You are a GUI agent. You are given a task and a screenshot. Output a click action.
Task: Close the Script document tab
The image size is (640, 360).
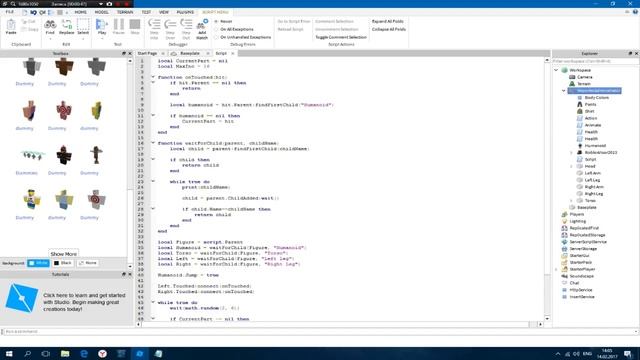[x=233, y=53]
